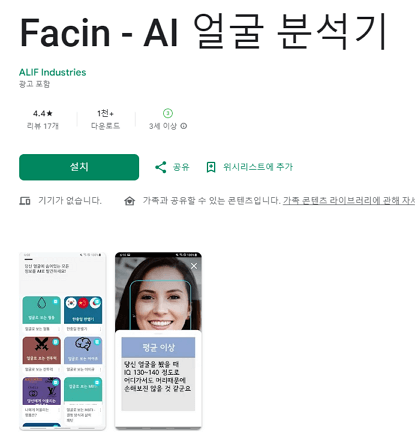Click the family home icon
Image resolution: width=415 pixels, height=443 pixels.
(129, 201)
